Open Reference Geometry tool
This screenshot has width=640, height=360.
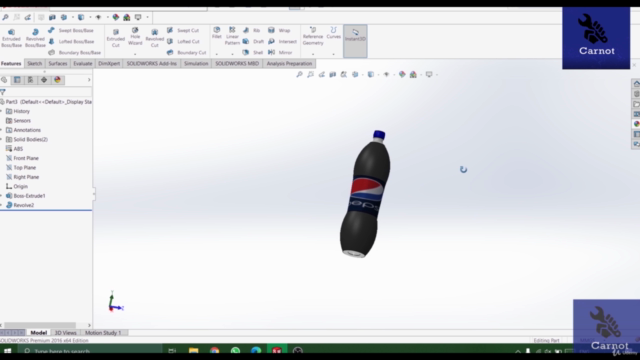tap(313, 36)
